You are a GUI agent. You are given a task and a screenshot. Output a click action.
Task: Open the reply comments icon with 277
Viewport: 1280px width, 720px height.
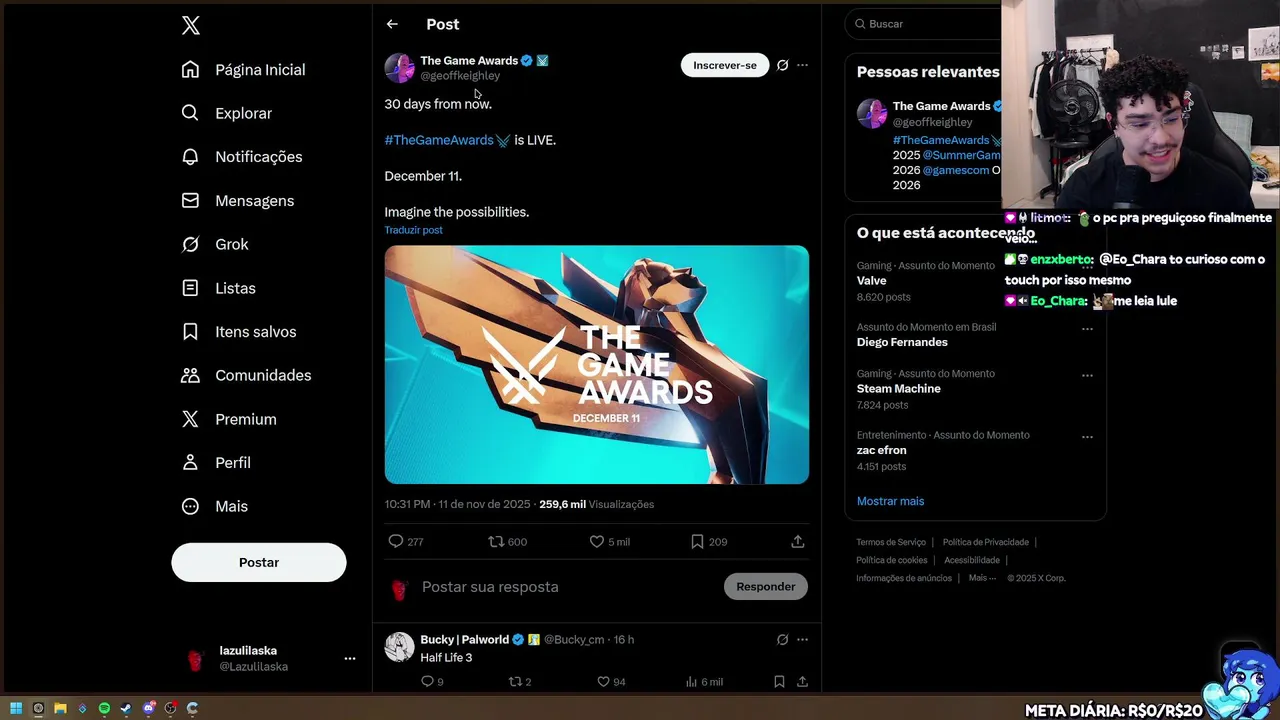[x=396, y=541]
